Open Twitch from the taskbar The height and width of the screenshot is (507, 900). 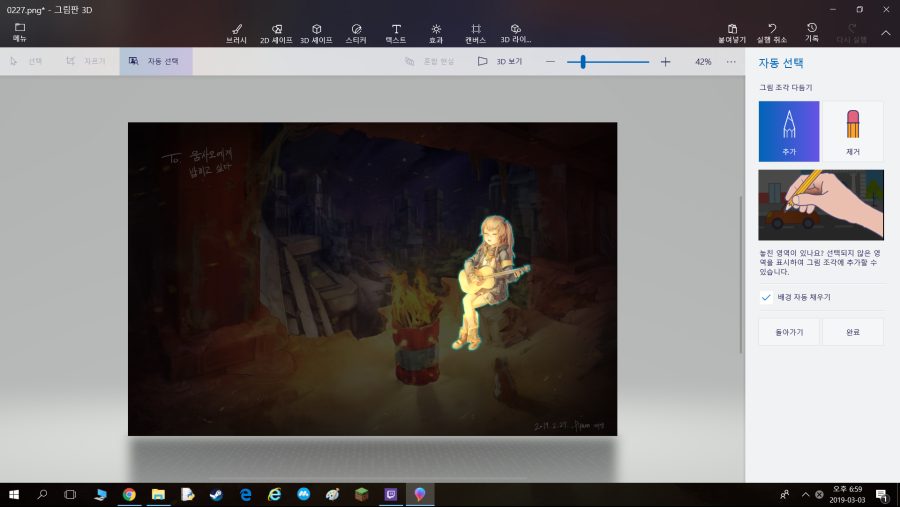[x=391, y=494]
